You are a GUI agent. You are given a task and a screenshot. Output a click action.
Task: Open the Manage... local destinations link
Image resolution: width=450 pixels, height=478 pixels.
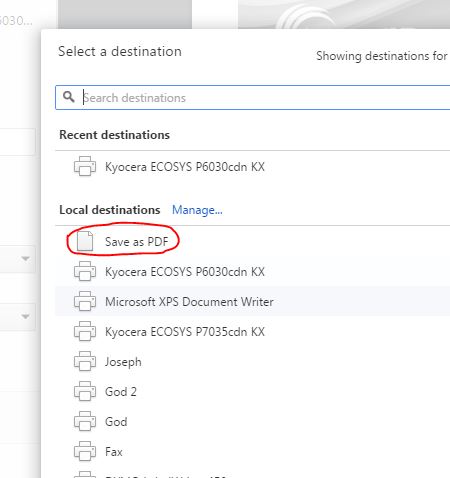[197, 210]
